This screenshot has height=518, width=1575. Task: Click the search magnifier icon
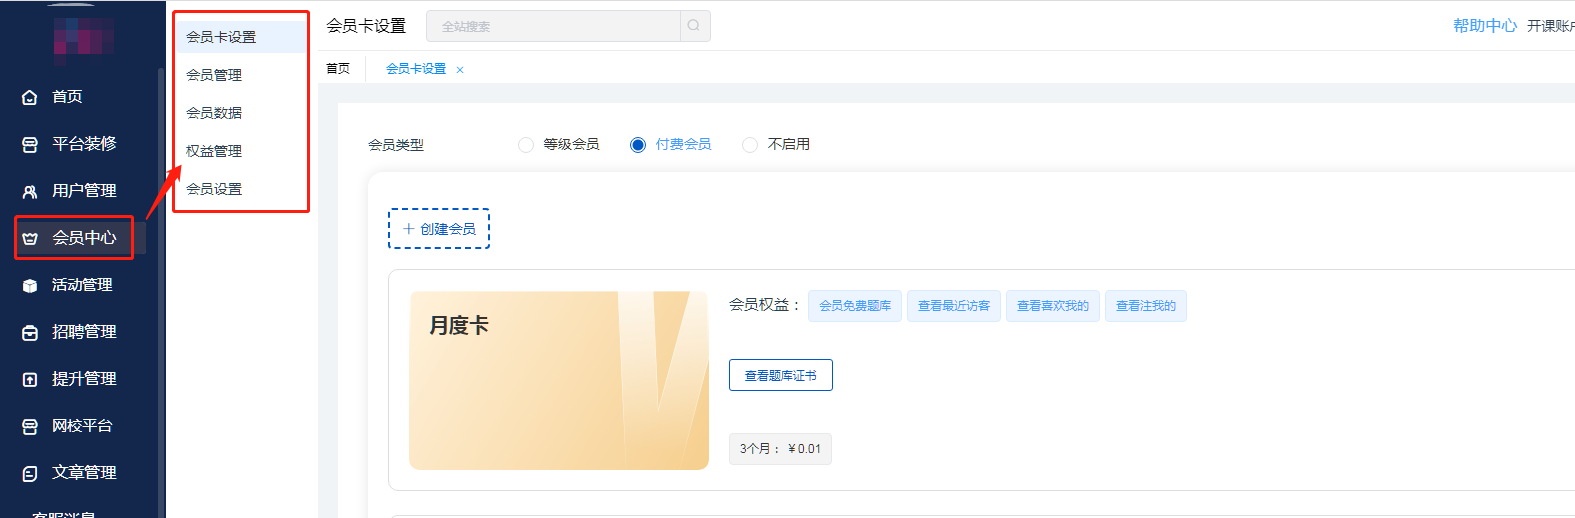[694, 26]
